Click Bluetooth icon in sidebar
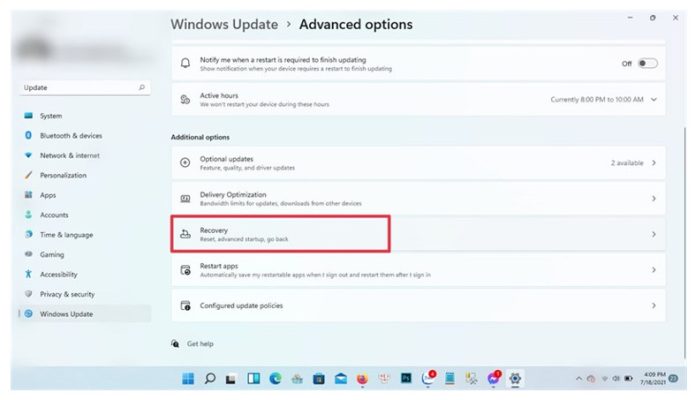This screenshot has width=695, height=400. [28, 135]
